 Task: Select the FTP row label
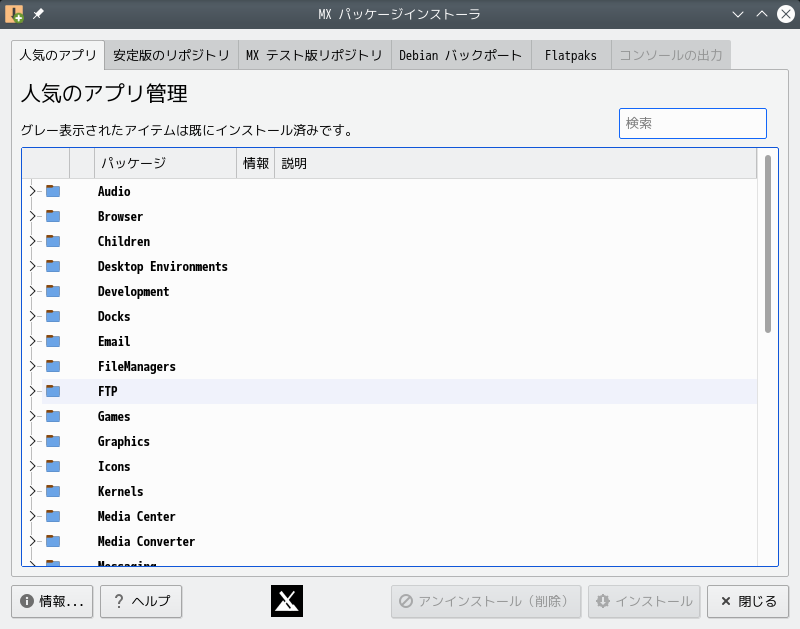(x=108, y=391)
